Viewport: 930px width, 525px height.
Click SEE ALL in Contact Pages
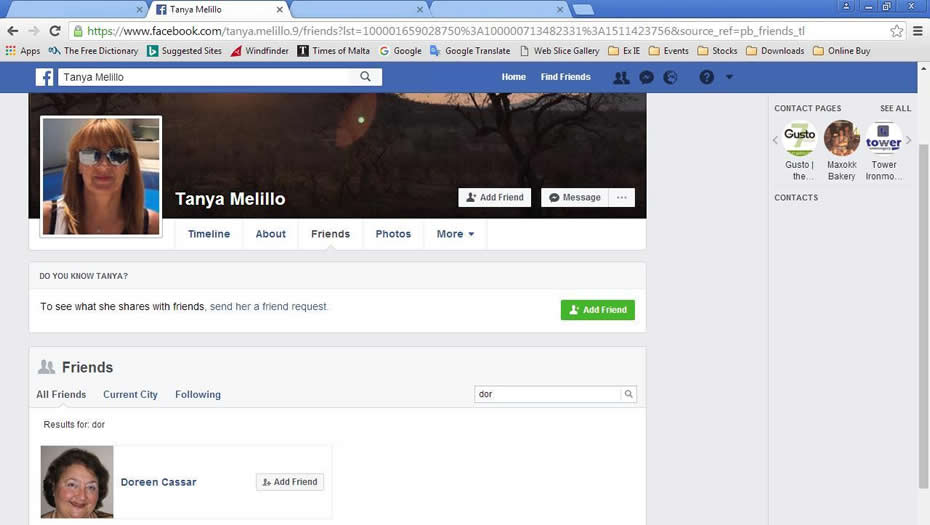(895, 109)
